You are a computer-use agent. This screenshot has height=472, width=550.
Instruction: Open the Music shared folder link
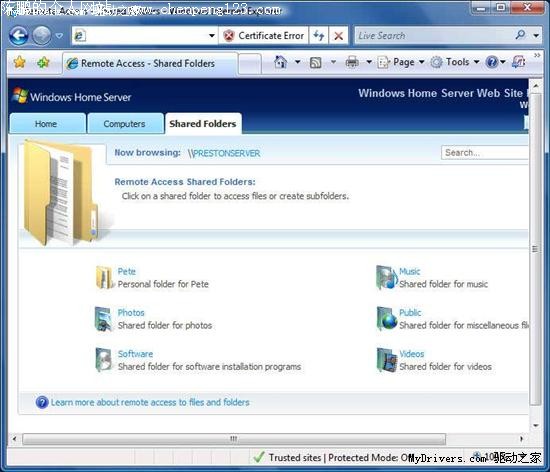[x=410, y=271]
